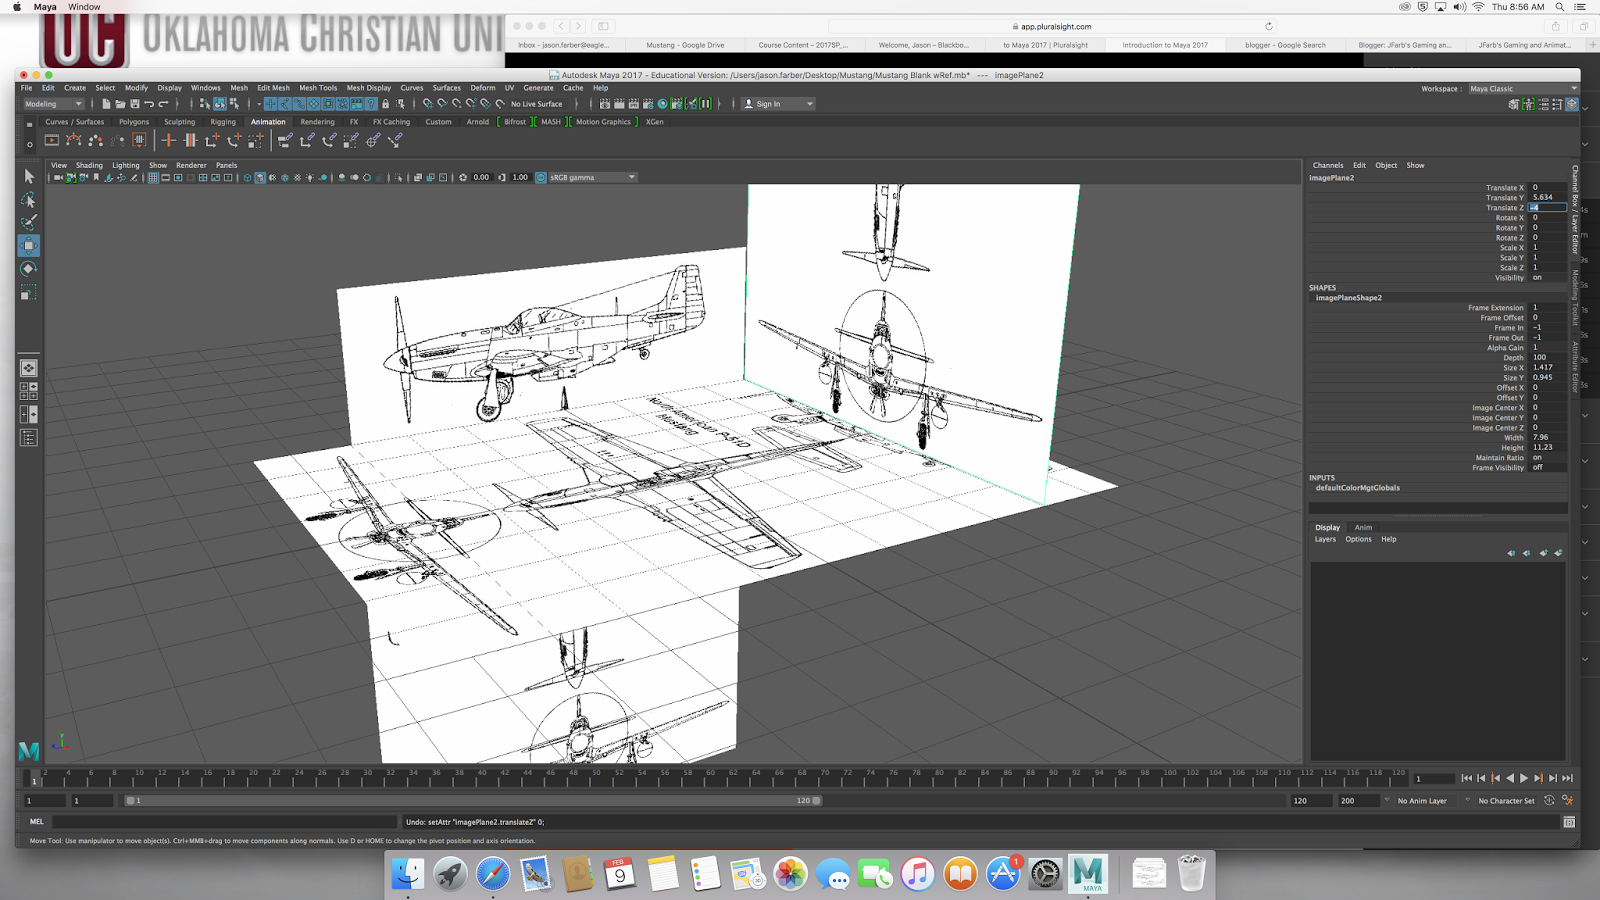Switch to the Polygons shelf tab
The width and height of the screenshot is (1600, 900).
tap(136, 121)
